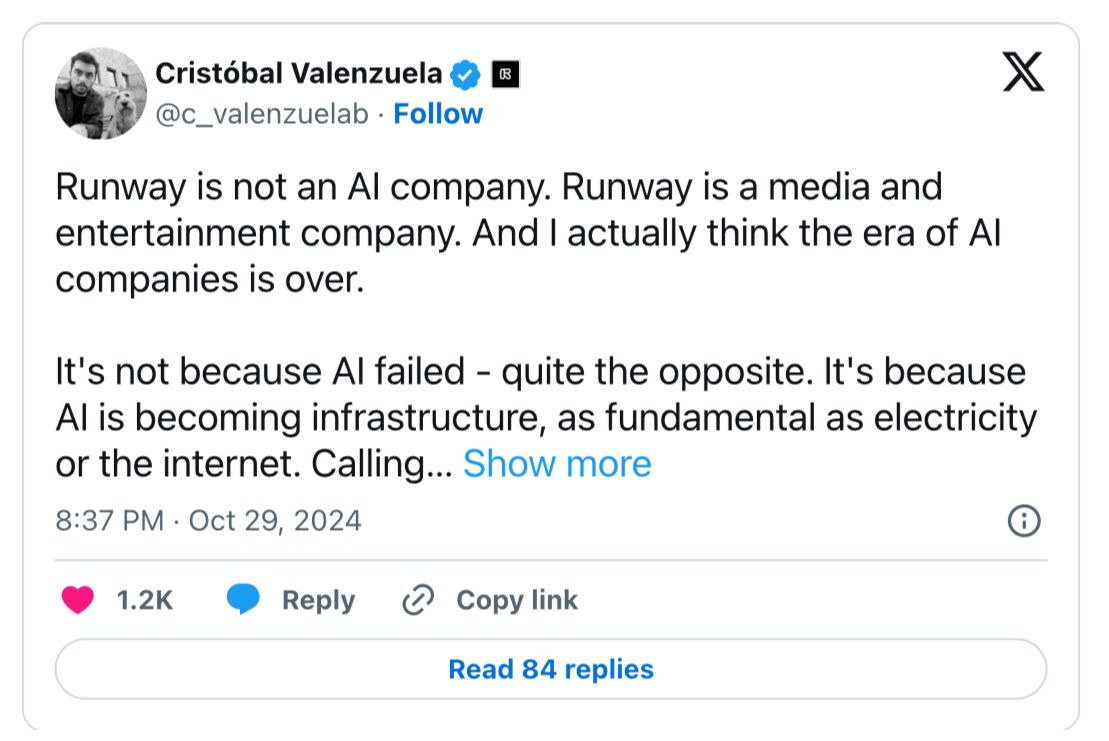Open the Twitter info circle icon

click(x=1024, y=521)
